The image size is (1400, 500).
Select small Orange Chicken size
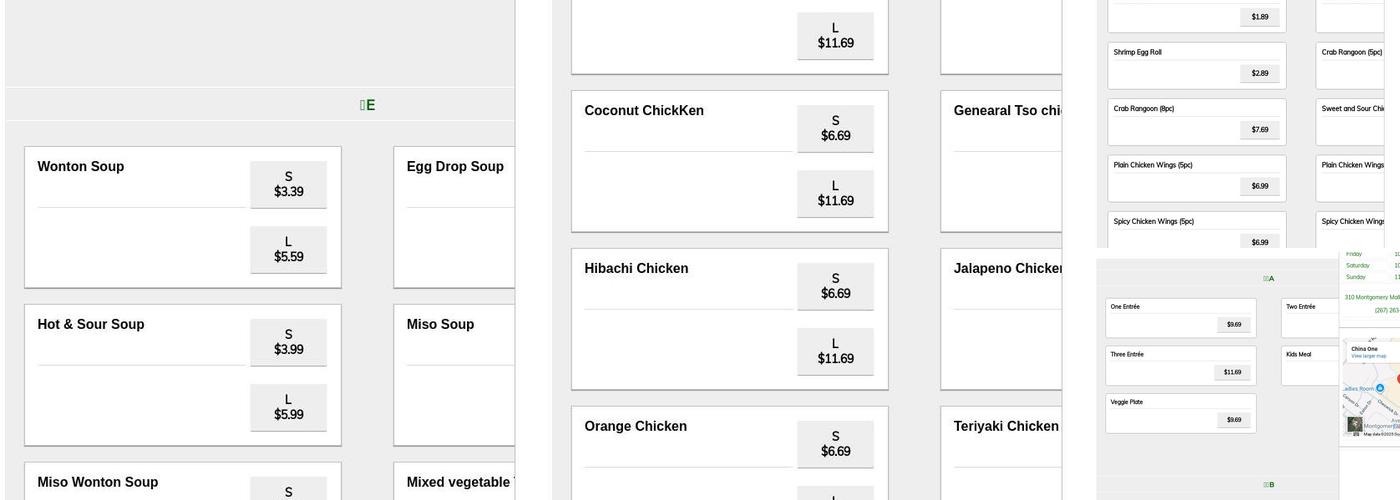point(835,444)
